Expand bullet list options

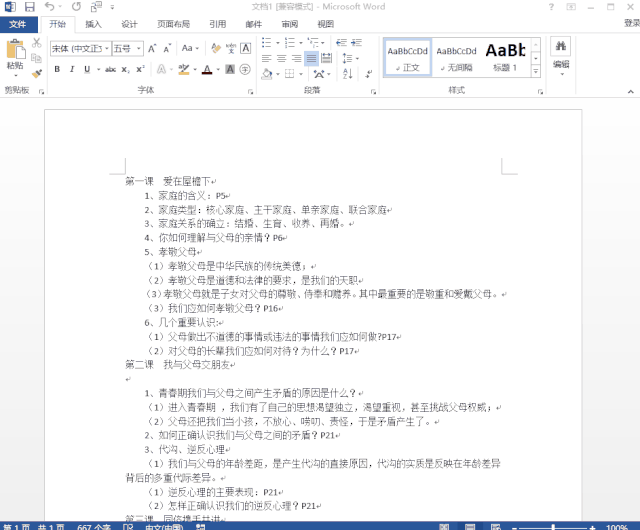click(x=278, y=42)
